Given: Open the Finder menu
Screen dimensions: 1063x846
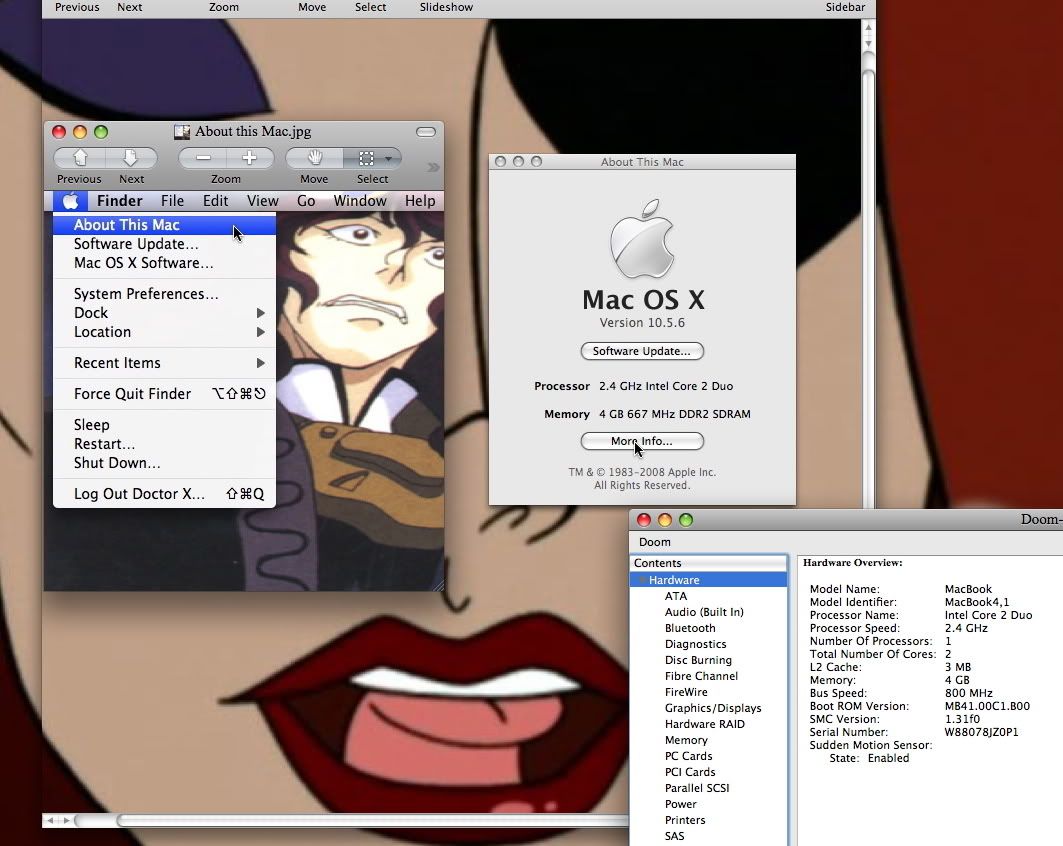Looking at the screenshot, I should click(119, 201).
